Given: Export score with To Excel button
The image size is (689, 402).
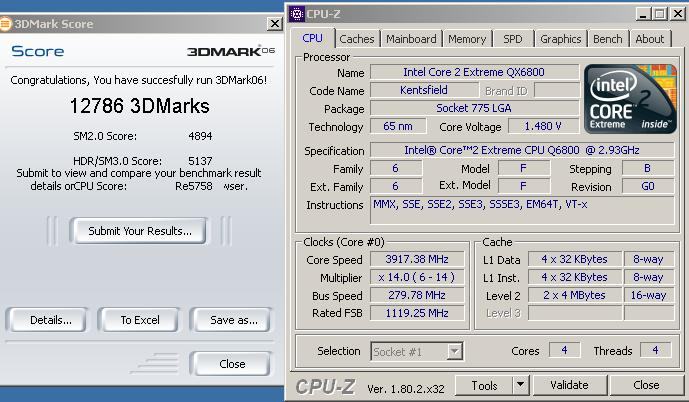Looking at the screenshot, I should [140, 320].
